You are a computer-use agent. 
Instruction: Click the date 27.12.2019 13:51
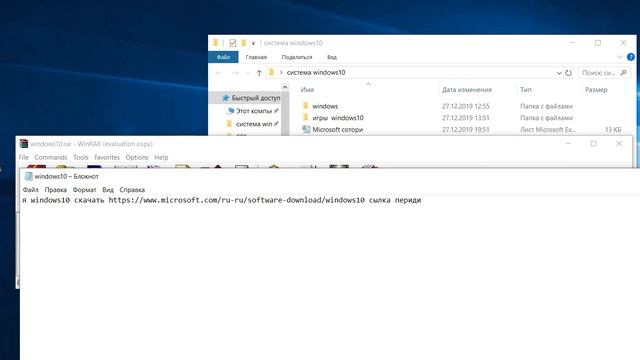pos(465,118)
